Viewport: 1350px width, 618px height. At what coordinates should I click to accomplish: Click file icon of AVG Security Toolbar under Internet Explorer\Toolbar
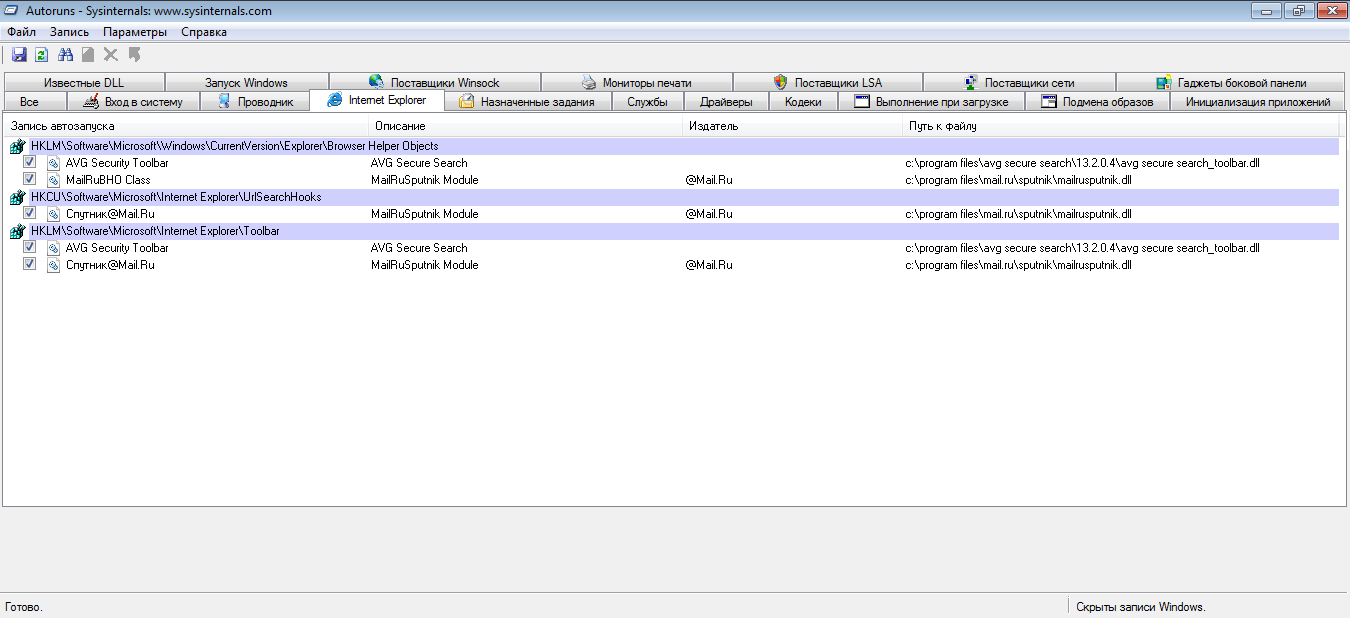[x=54, y=248]
